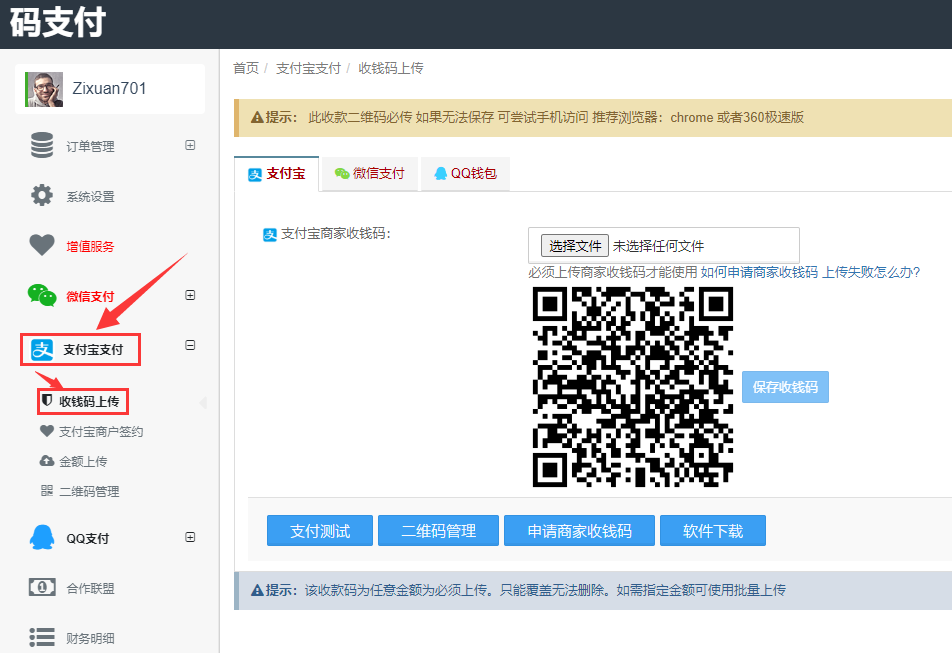The height and width of the screenshot is (653, 952).
Task: Click the 支付测试 button
Action: tap(320, 531)
